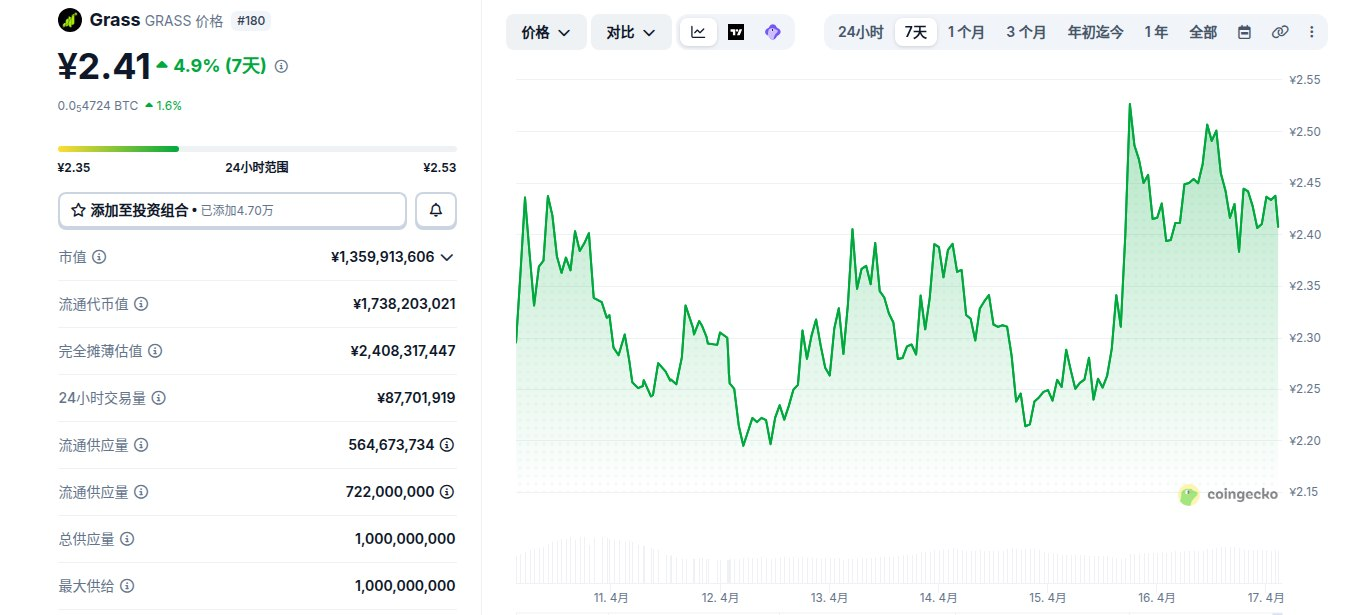Open the chart more options menu
This screenshot has width=1360, height=615.
tap(1311, 32)
